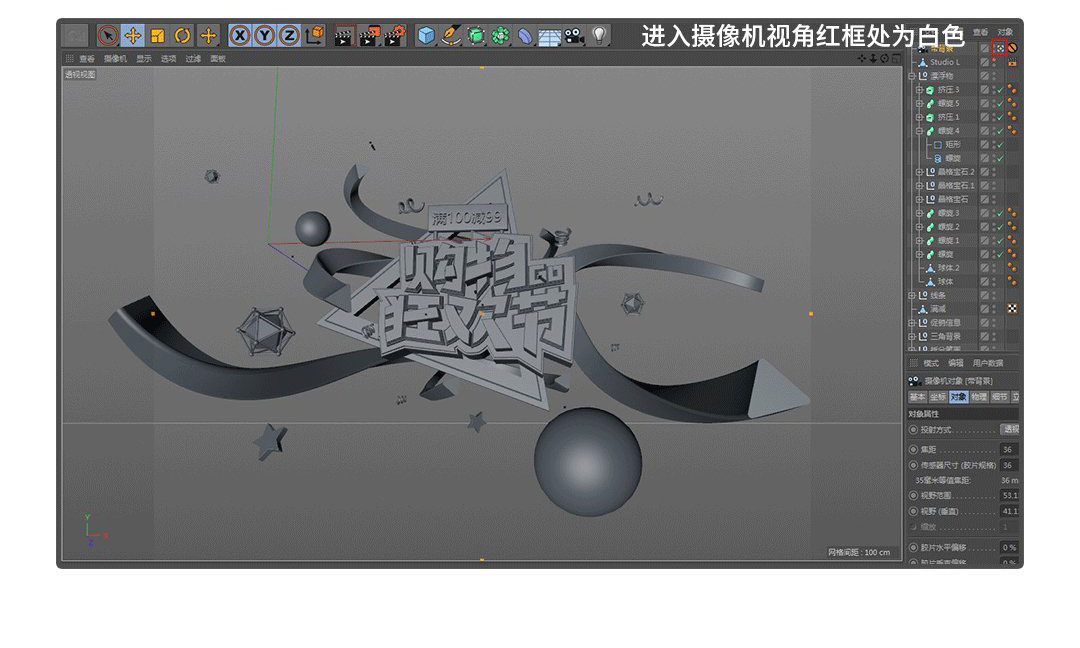Expand the 促销信息 group

click(912, 323)
